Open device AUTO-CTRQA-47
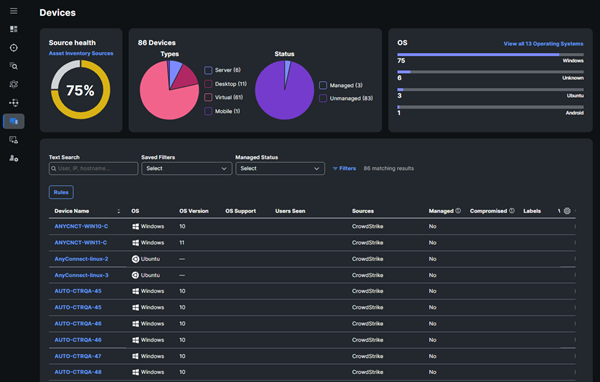This screenshot has width=600, height=382. pos(78,356)
